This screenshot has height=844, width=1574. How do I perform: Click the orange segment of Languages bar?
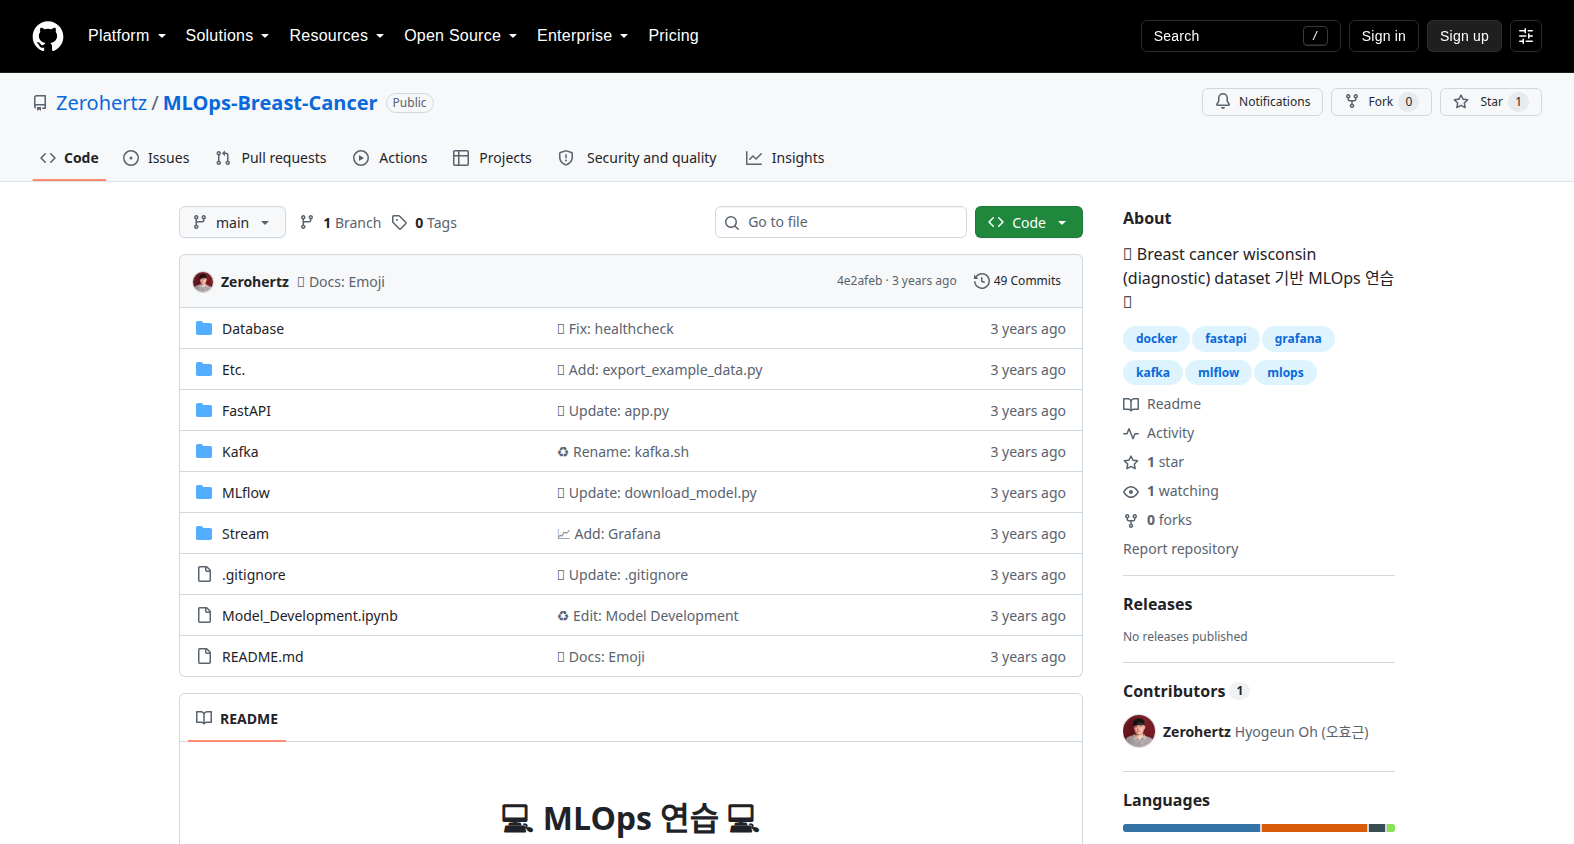pos(1314,828)
